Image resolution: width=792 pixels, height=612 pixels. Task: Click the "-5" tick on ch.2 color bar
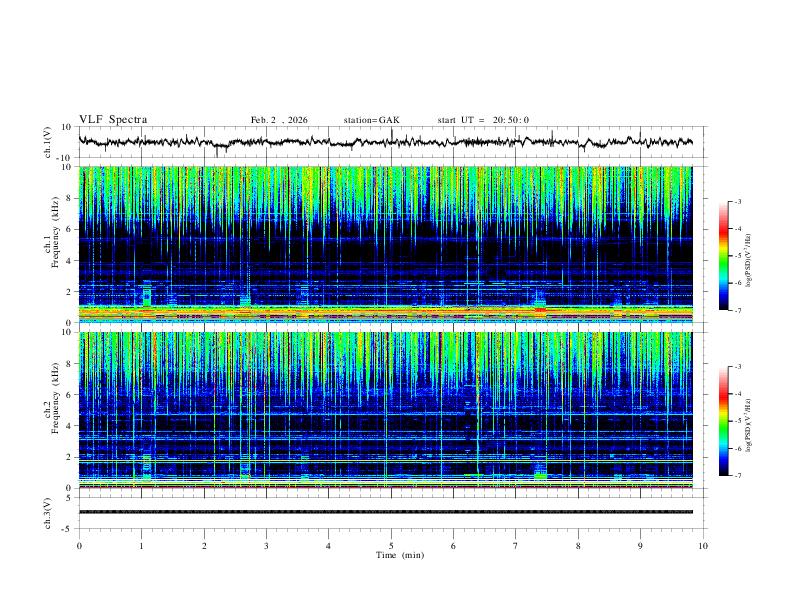coord(737,421)
